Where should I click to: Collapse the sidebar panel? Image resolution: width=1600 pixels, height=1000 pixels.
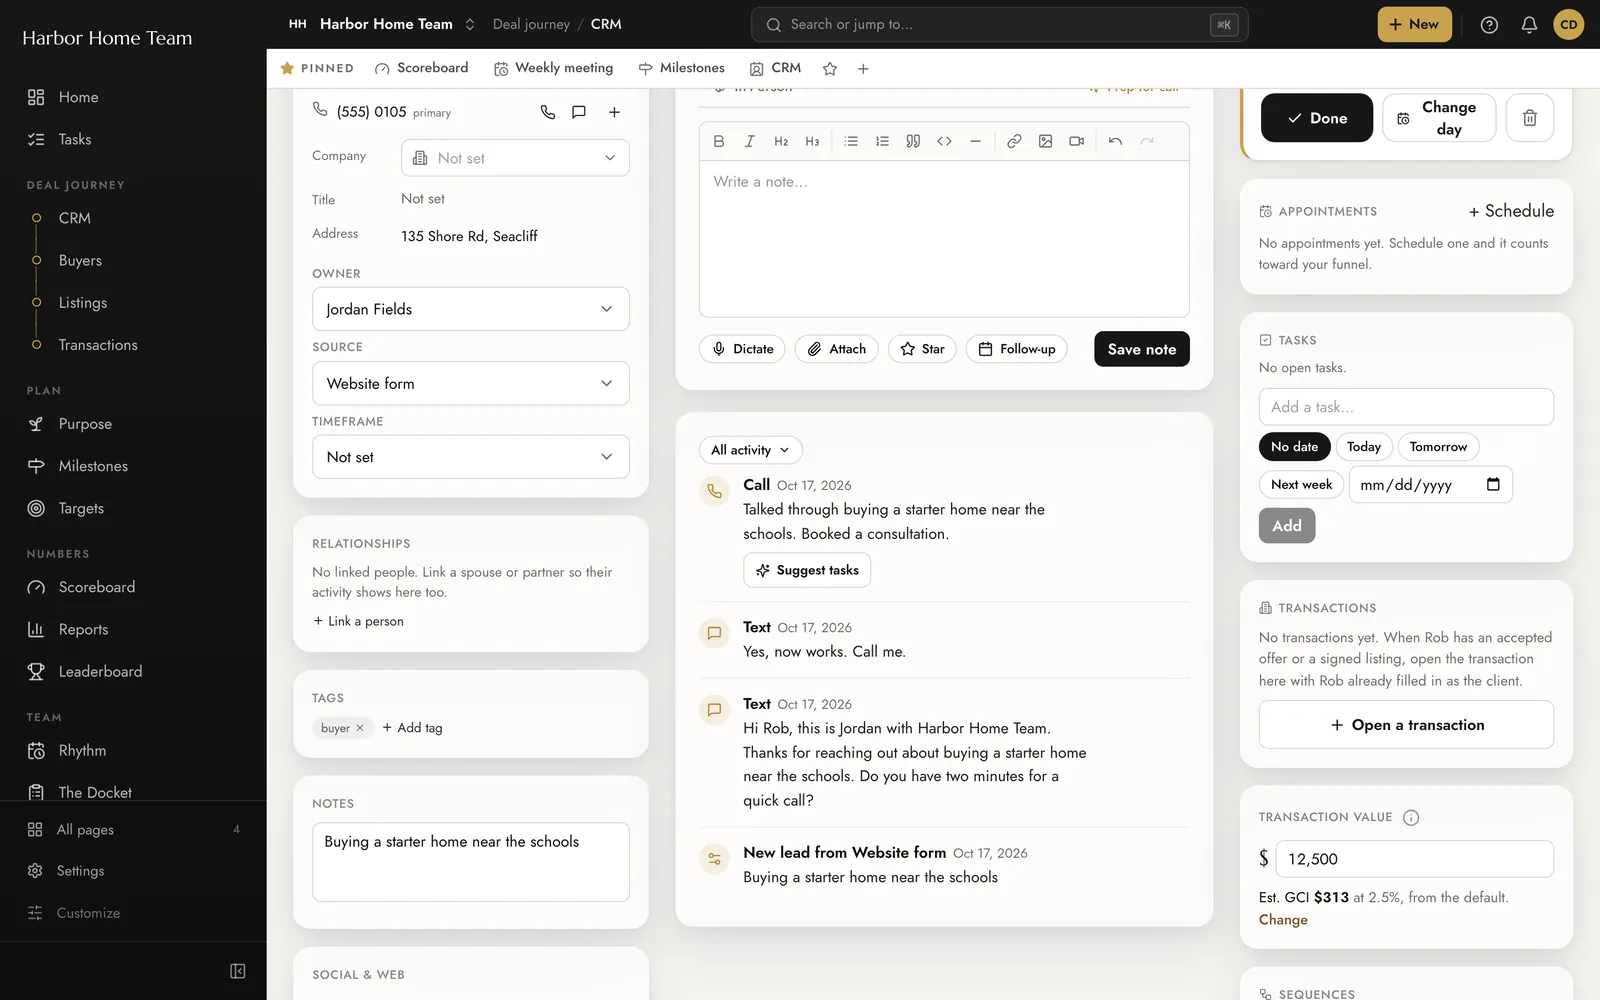click(238, 971)
